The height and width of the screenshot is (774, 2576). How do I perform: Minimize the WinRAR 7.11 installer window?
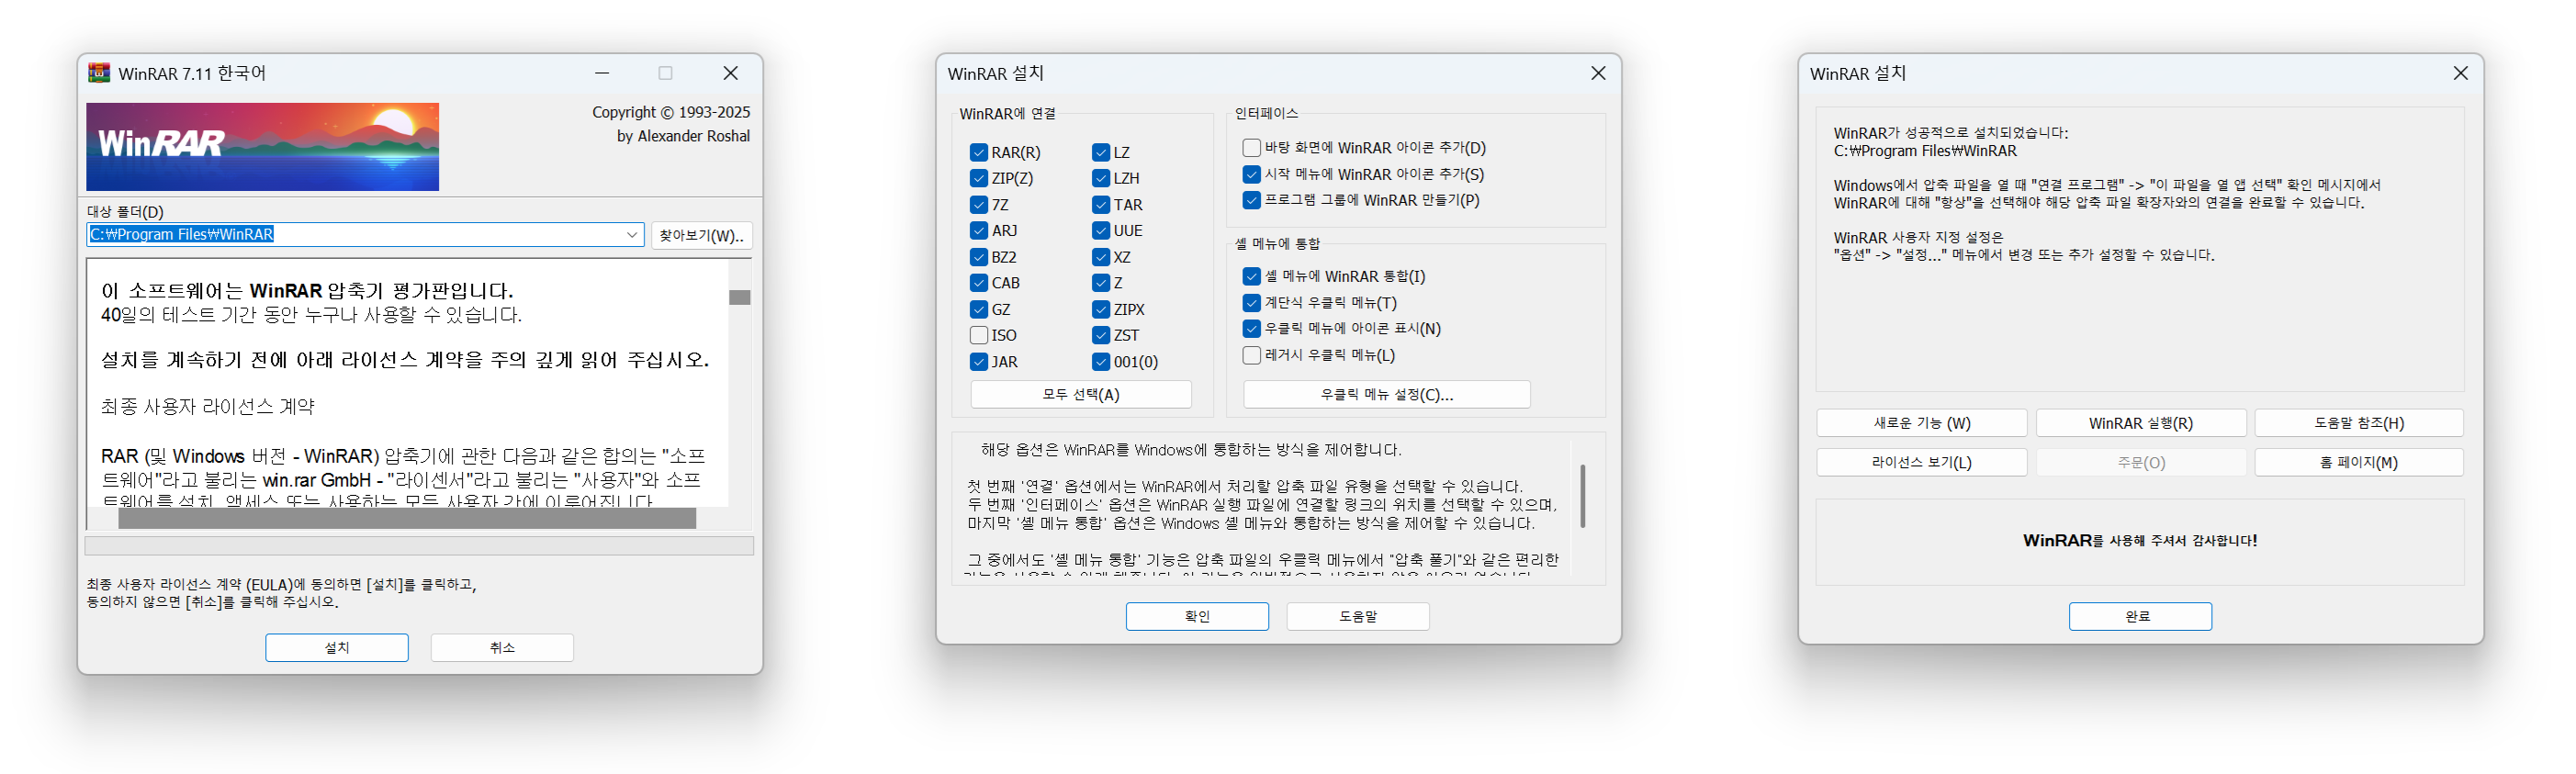tap(602, 73)
